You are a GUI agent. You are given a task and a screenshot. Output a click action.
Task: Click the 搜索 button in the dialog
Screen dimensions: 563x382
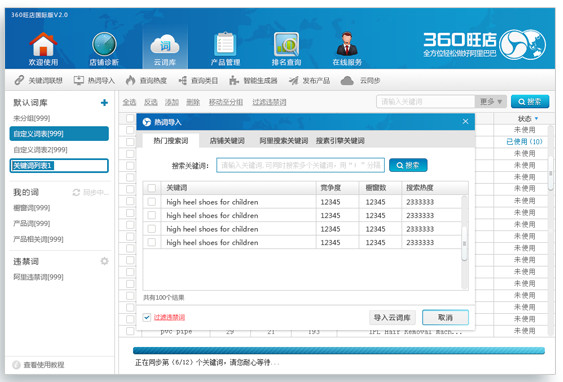408,165
